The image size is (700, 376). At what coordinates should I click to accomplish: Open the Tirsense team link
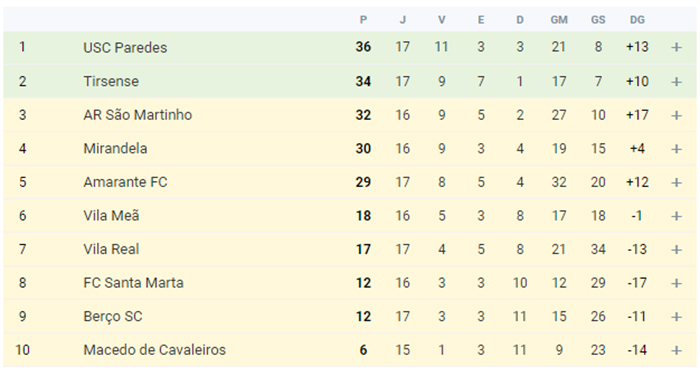(111, 81)
